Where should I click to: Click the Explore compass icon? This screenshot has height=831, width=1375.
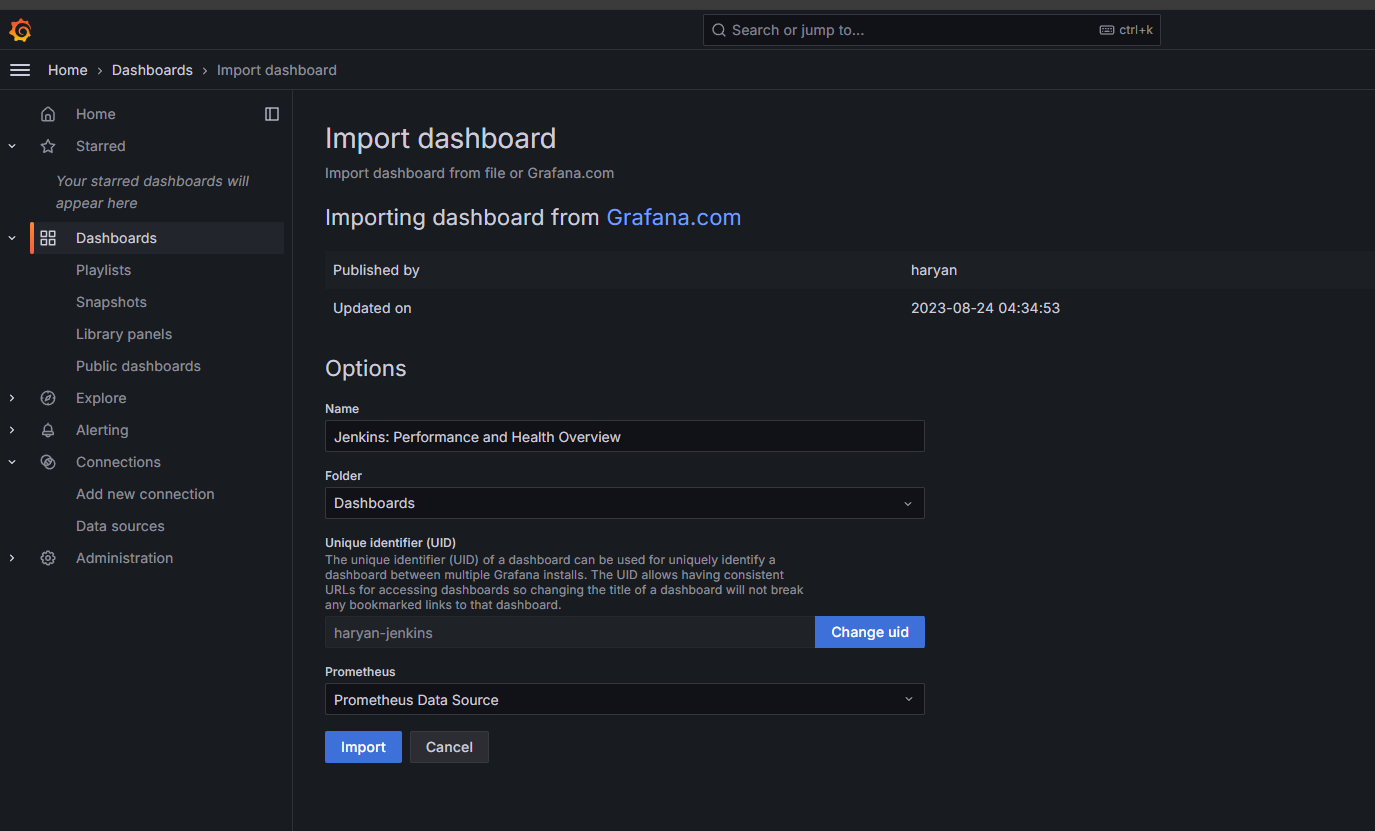[48, 398]
